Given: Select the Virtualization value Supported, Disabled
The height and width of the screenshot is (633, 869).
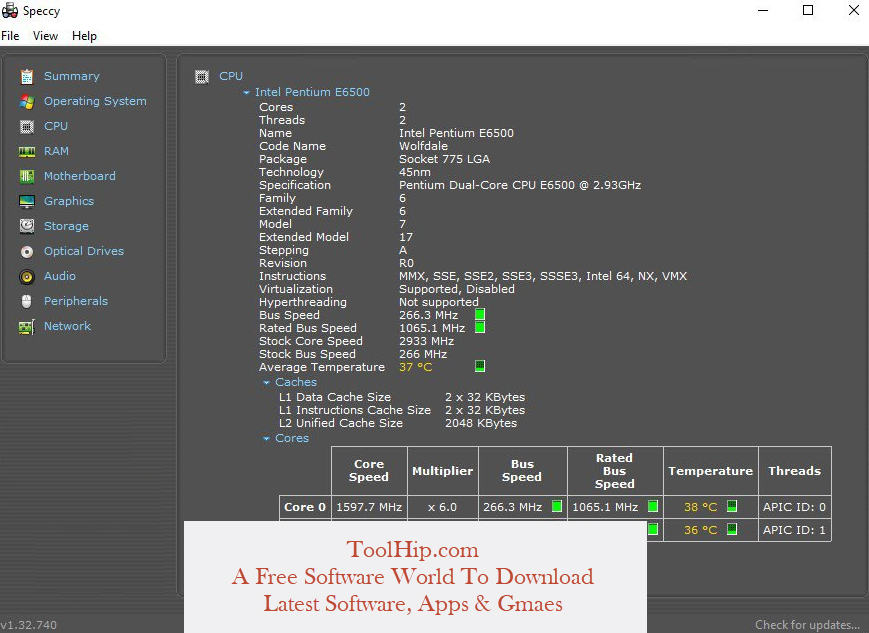Looking at the screenshot, I should (457, 289).
